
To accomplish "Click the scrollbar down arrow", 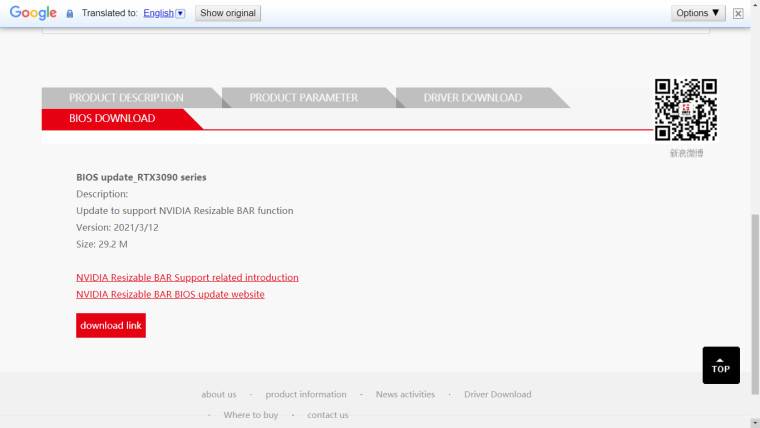I will point(755,423).
